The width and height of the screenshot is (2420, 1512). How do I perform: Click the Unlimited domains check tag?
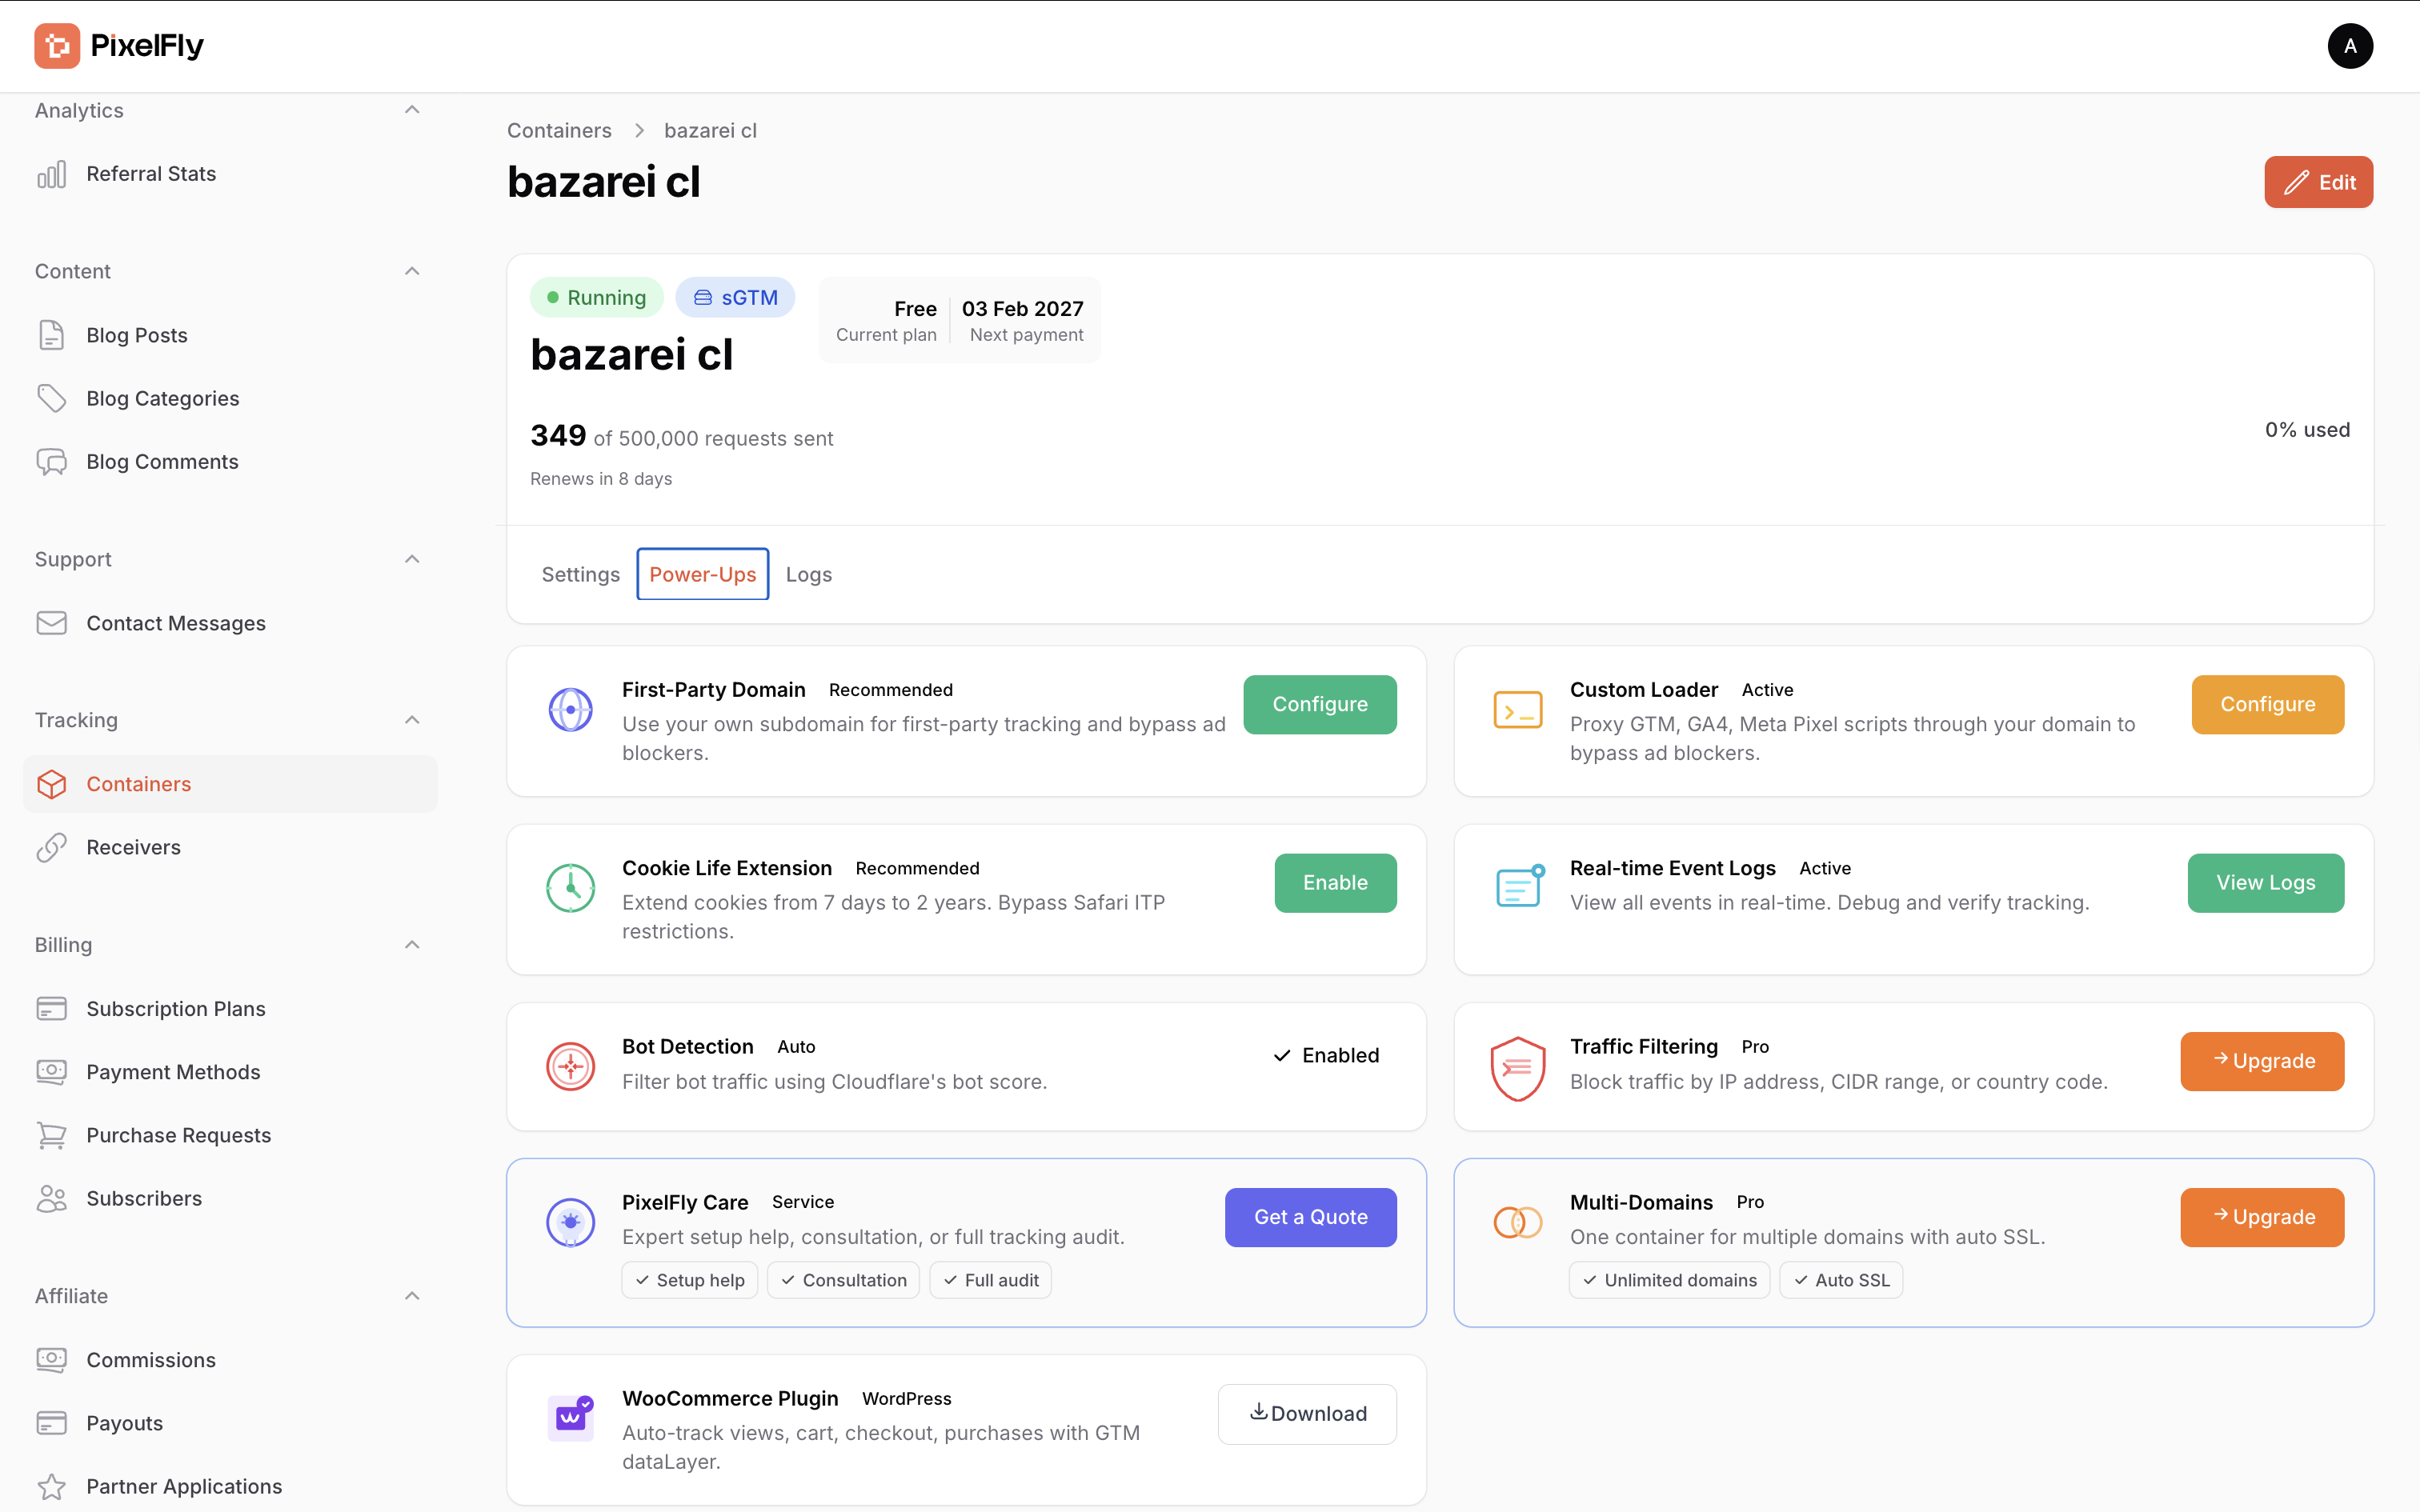coord(1669,1280)
